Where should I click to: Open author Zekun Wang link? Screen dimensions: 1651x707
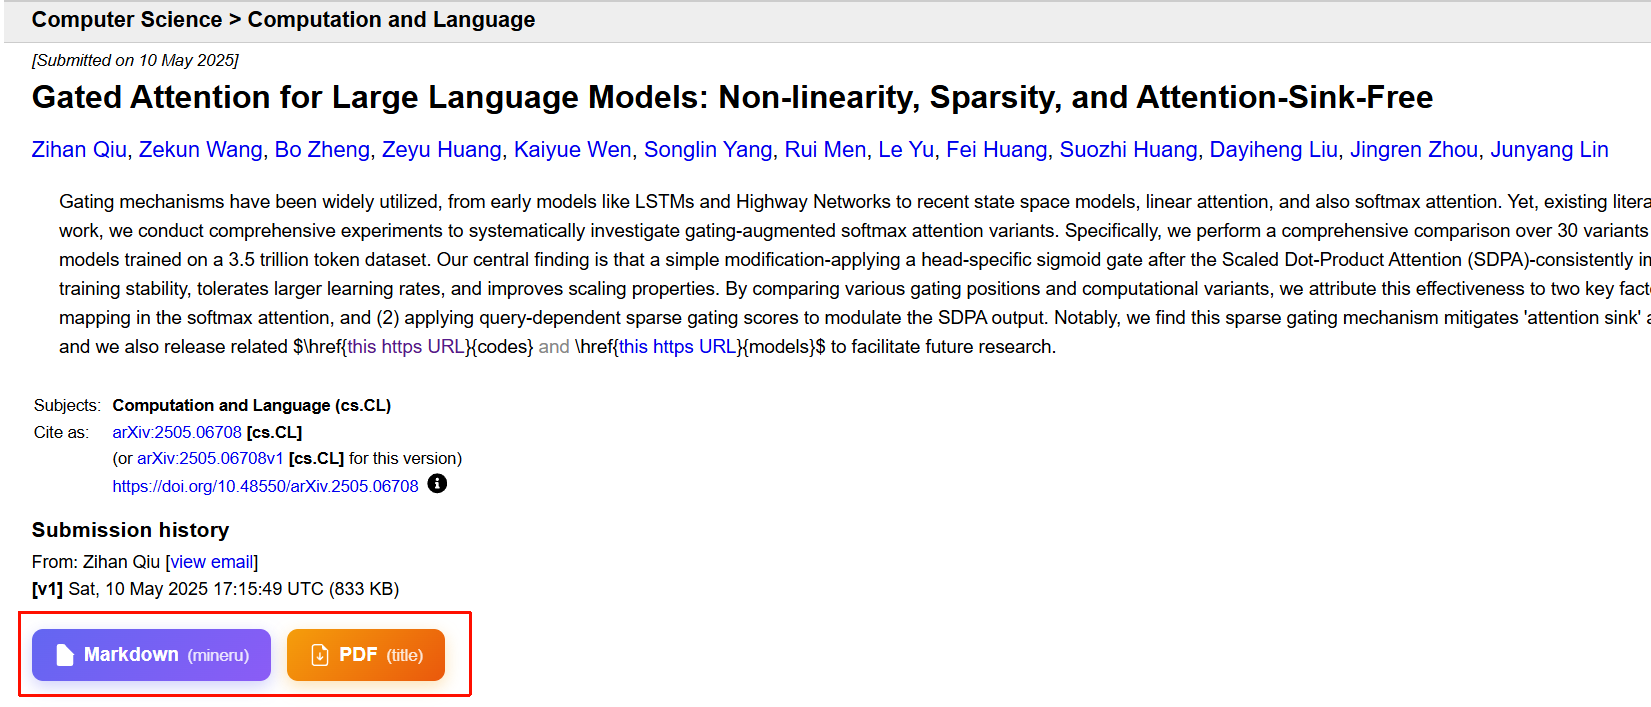click(x=201, y=149)
